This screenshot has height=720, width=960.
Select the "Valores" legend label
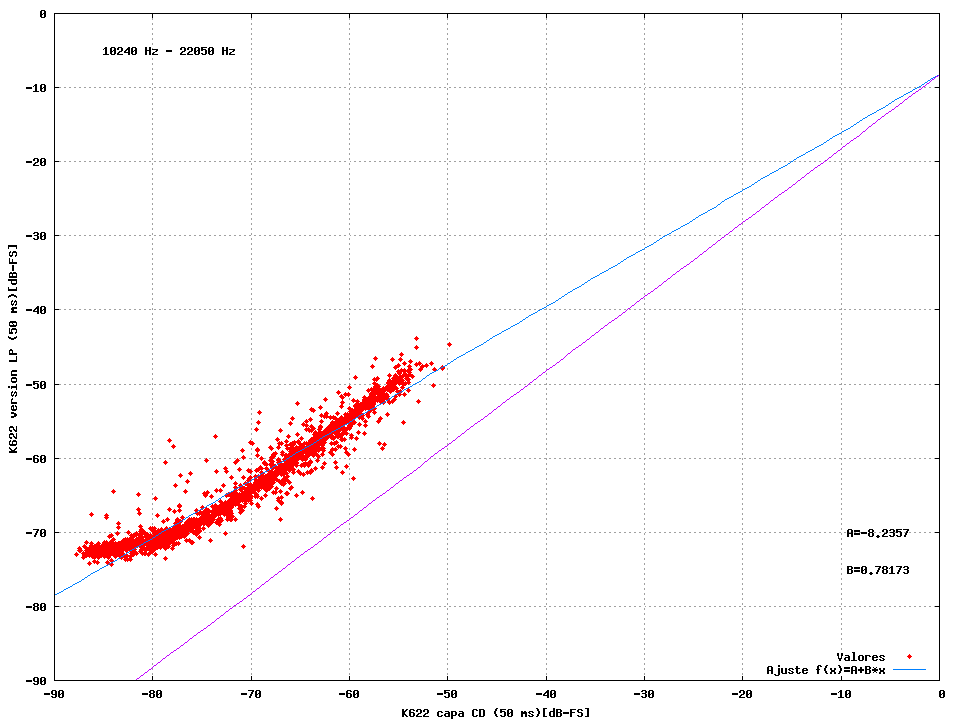pyautogui.click(x=860, y=657)
